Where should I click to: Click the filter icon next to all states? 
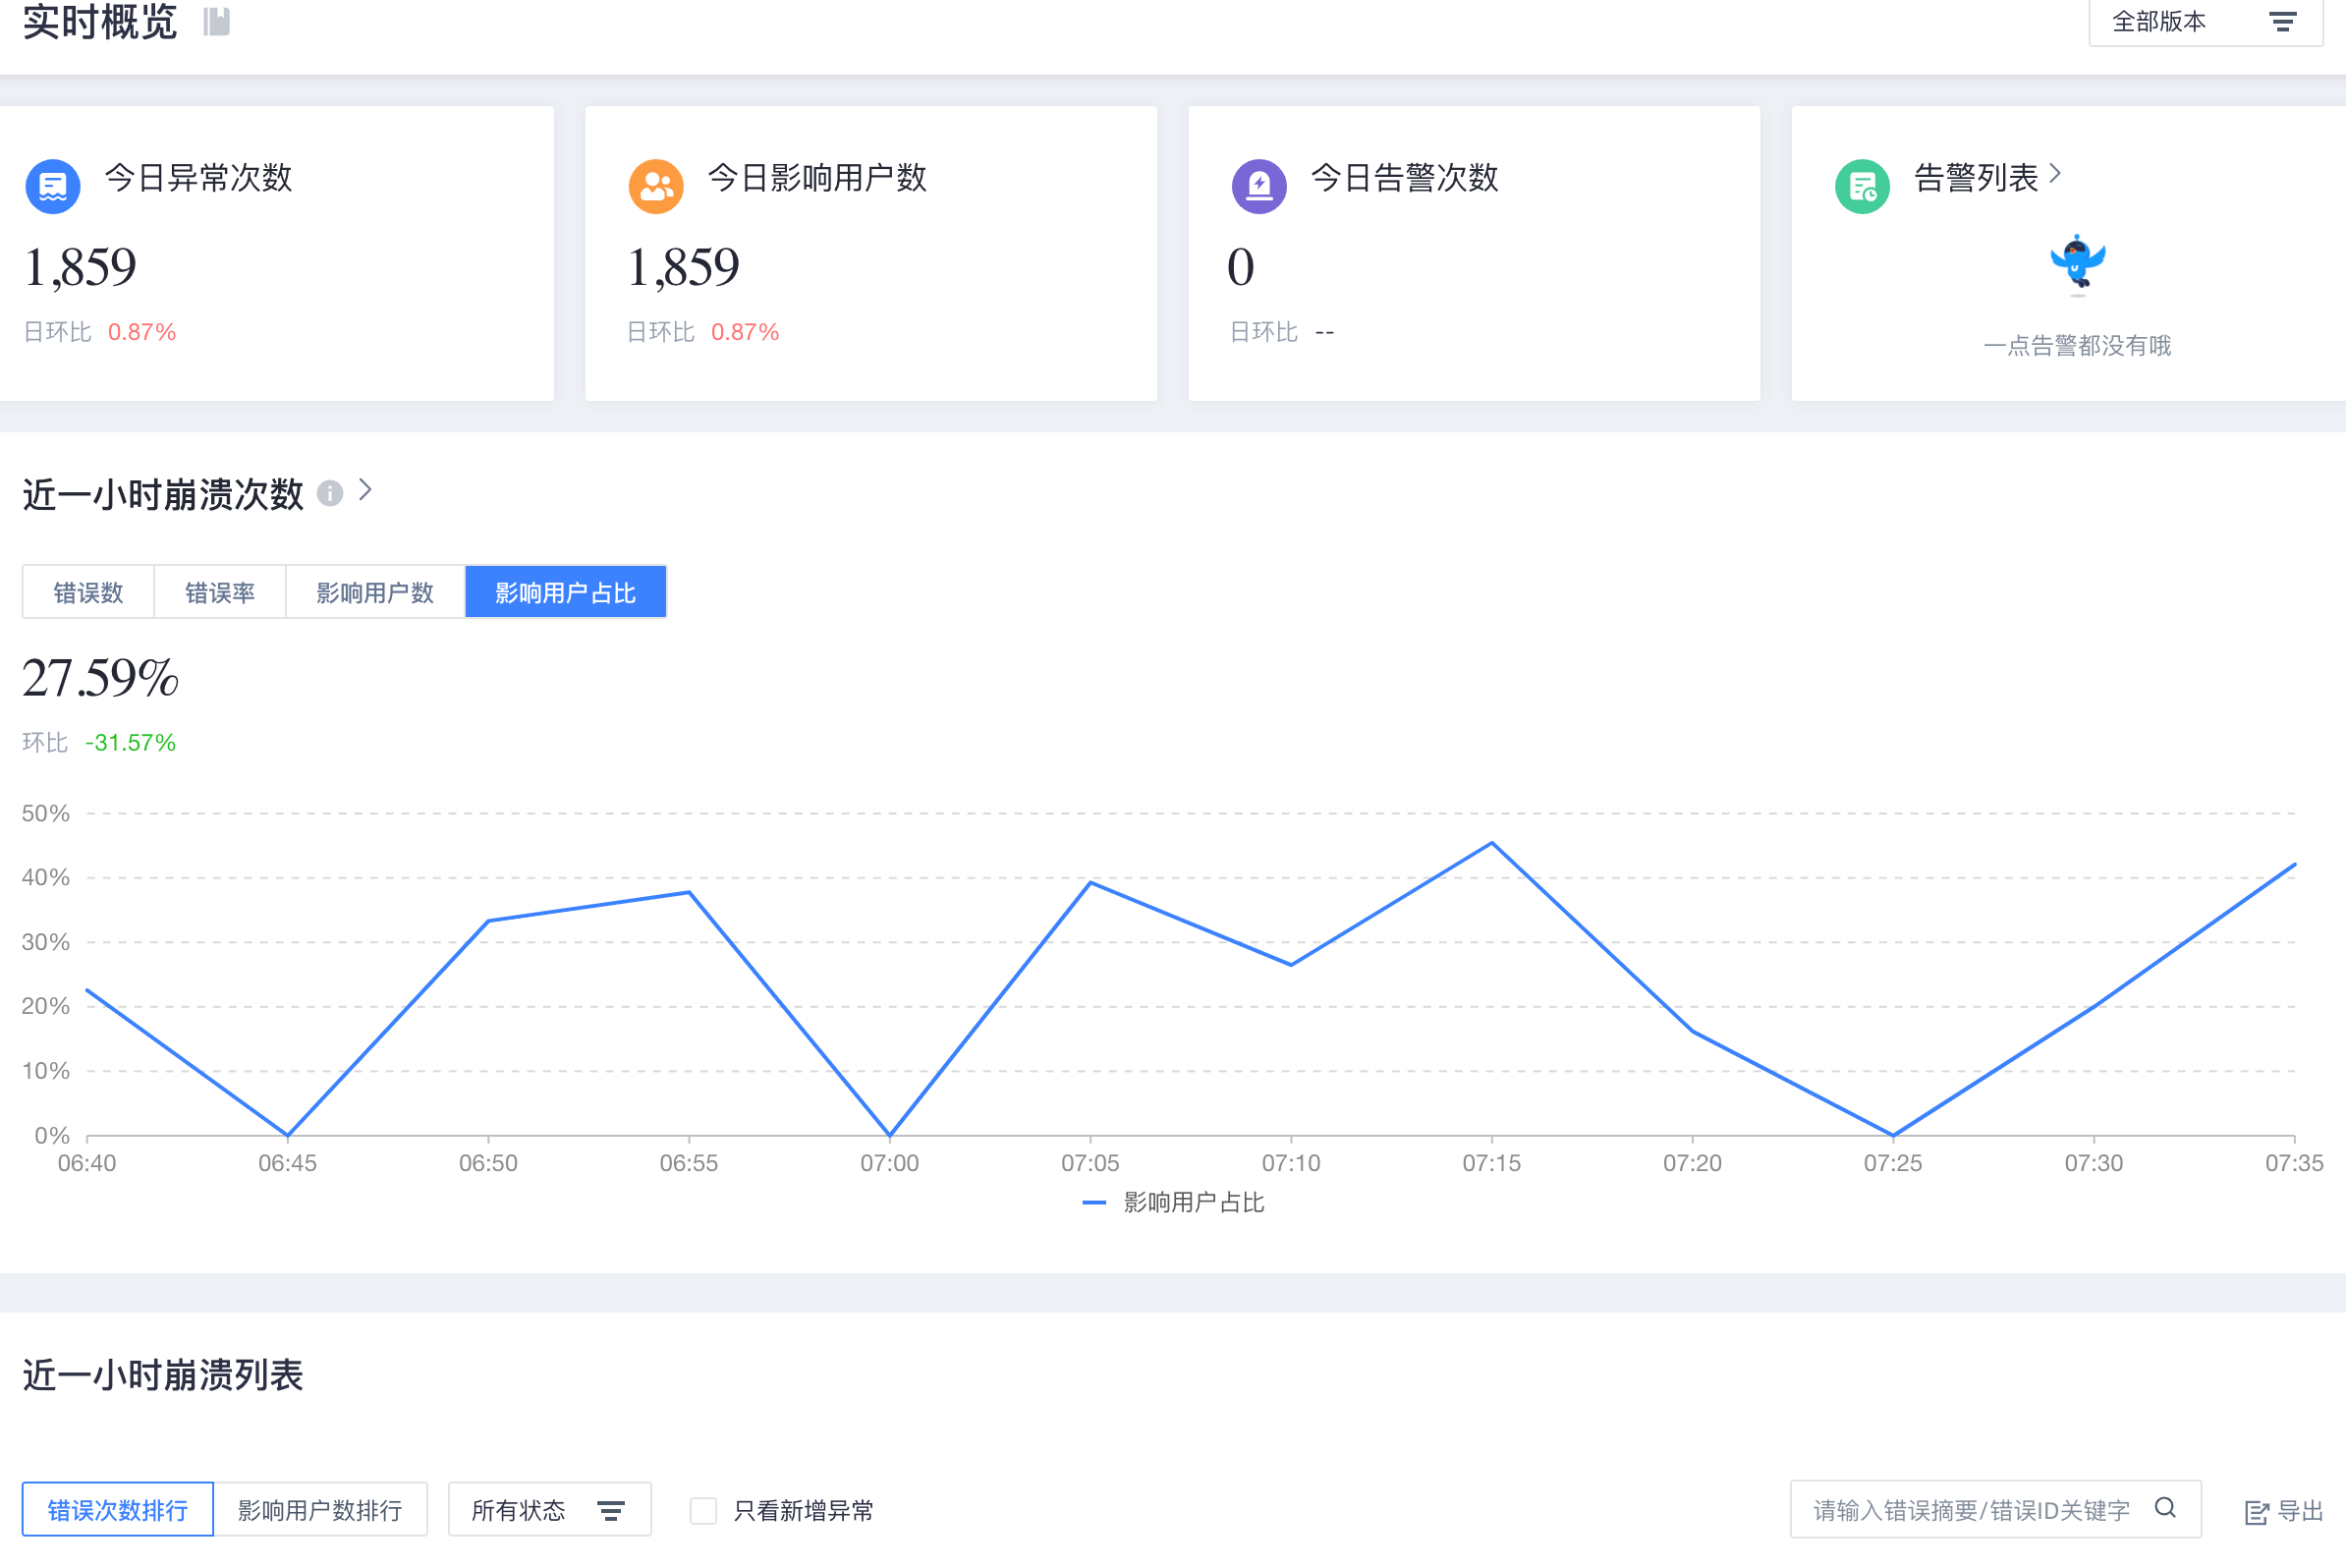[619, 1507]
